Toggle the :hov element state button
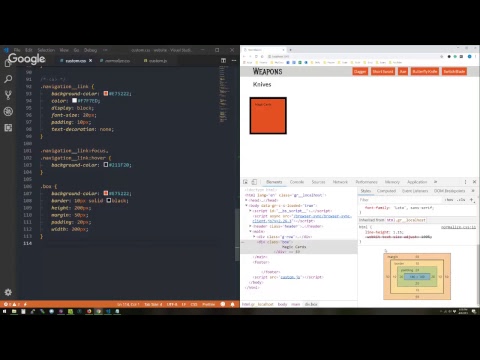 449,200
